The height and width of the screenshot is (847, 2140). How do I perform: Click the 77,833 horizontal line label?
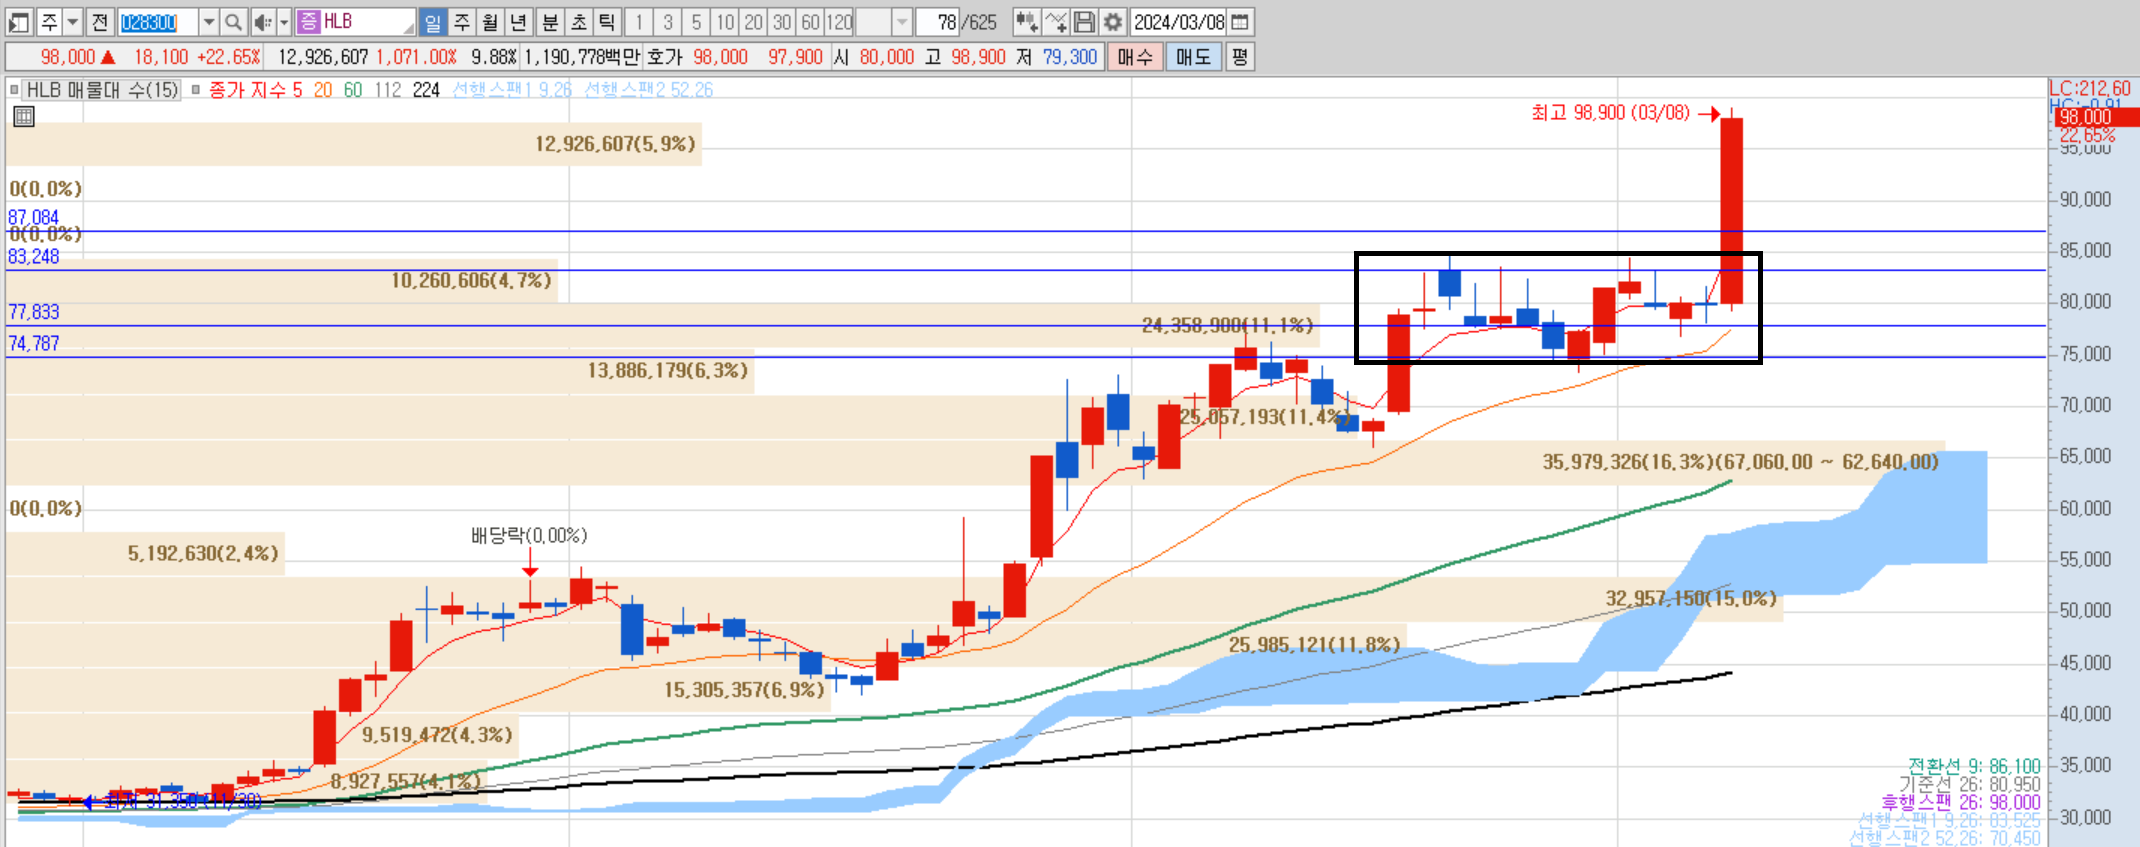click(x=33, y=312)
